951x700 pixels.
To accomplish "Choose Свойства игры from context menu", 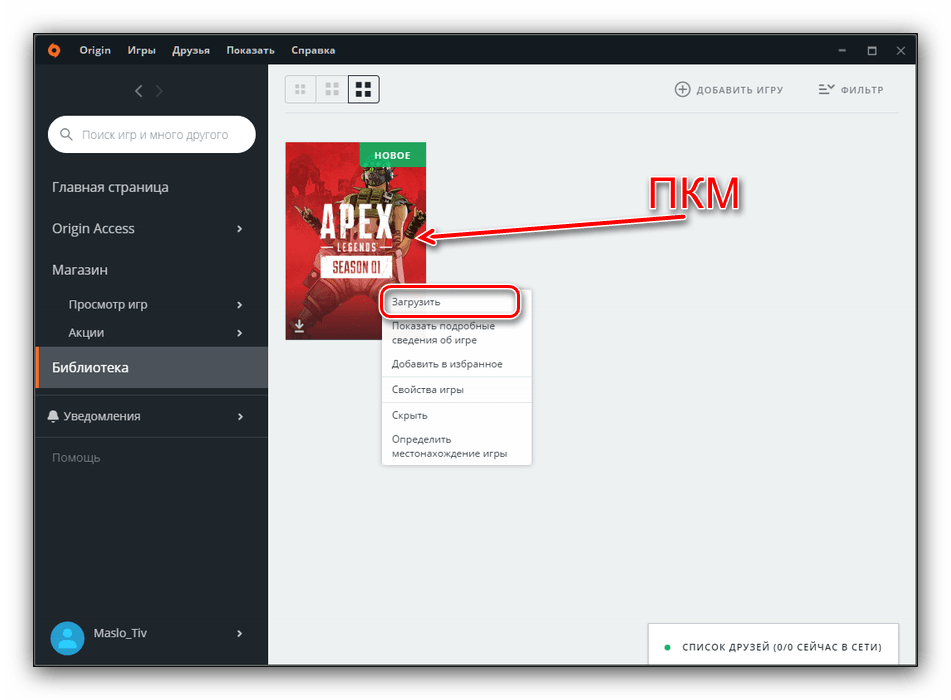I will (x=428, y=390).
